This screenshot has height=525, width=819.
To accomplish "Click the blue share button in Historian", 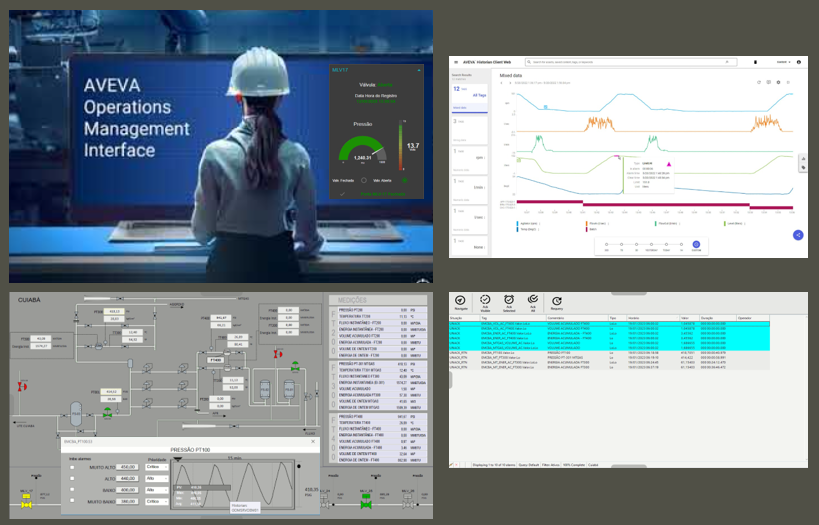I will point(798,235).
